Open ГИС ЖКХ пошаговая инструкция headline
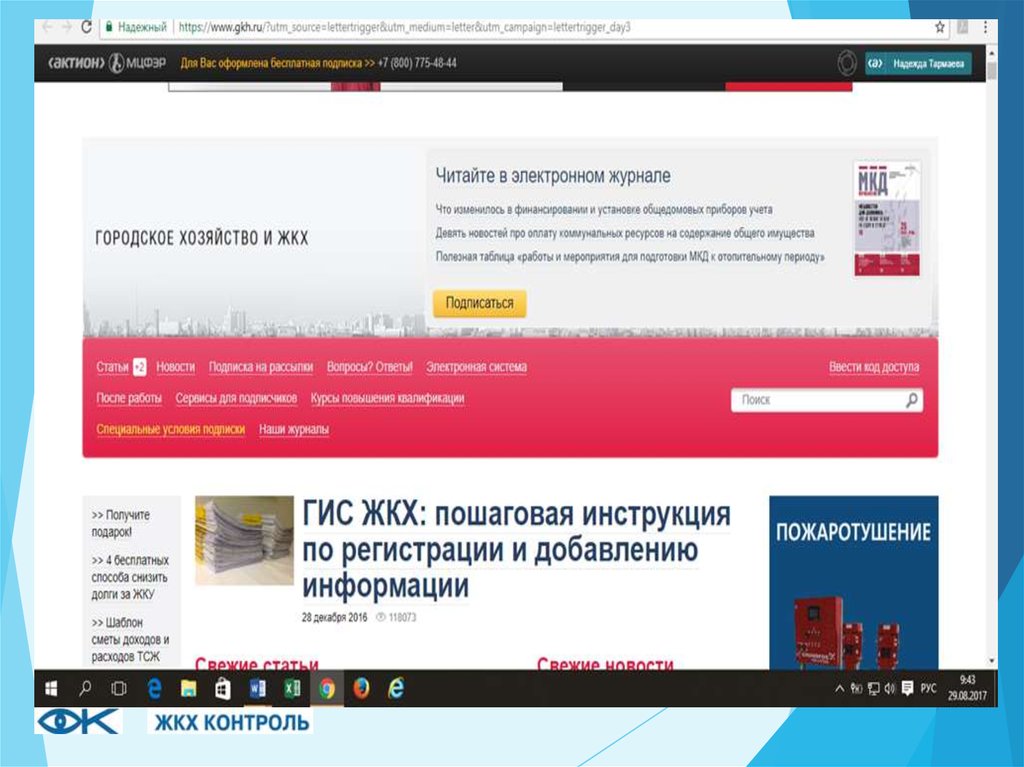 coord(516,550)
